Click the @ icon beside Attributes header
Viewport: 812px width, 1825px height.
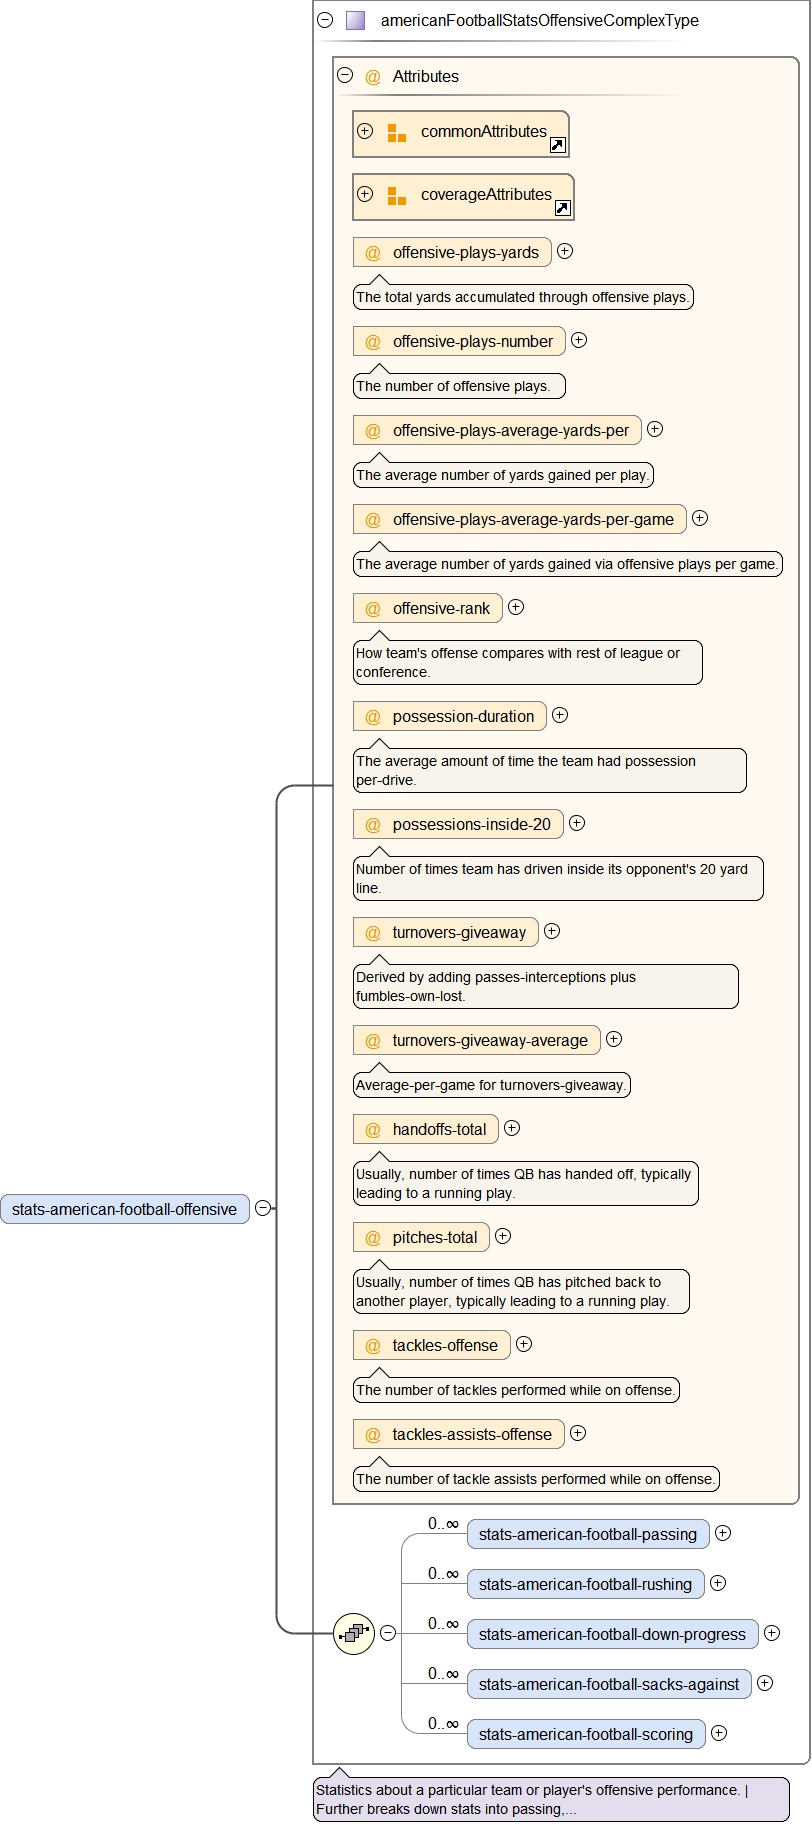(373, 77)
